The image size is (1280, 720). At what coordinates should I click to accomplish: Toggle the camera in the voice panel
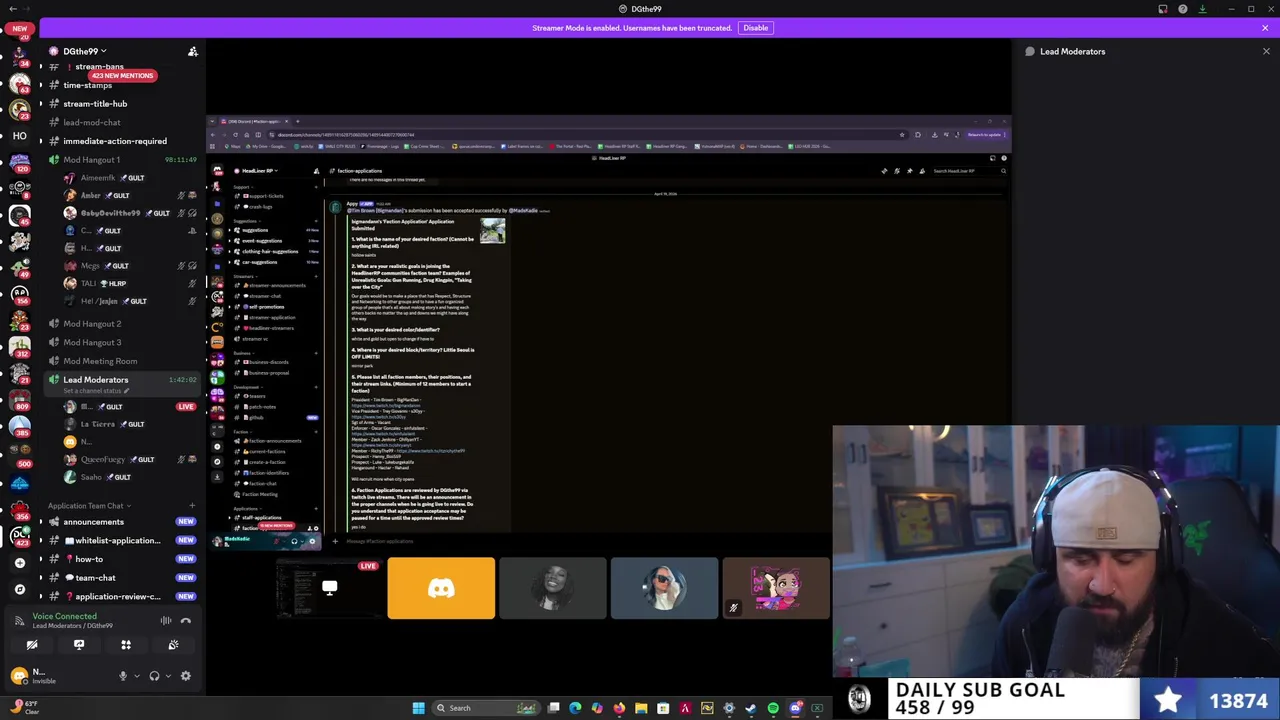32,645
